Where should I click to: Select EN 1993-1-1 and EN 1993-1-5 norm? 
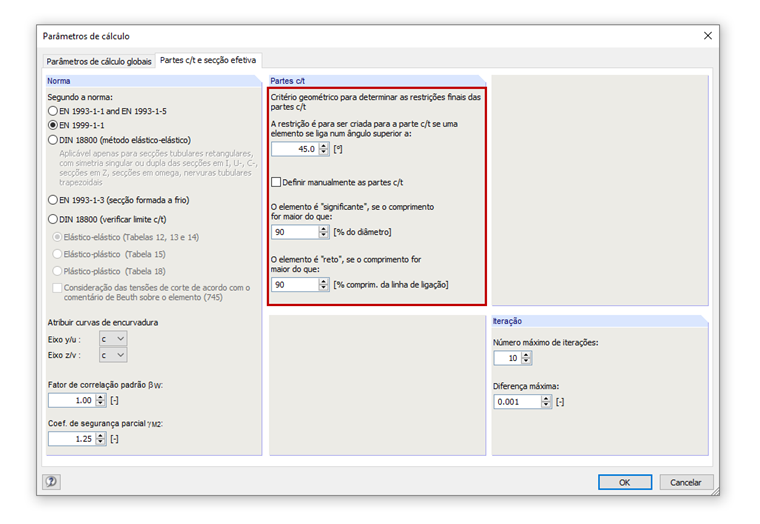(x=108, y=111)
